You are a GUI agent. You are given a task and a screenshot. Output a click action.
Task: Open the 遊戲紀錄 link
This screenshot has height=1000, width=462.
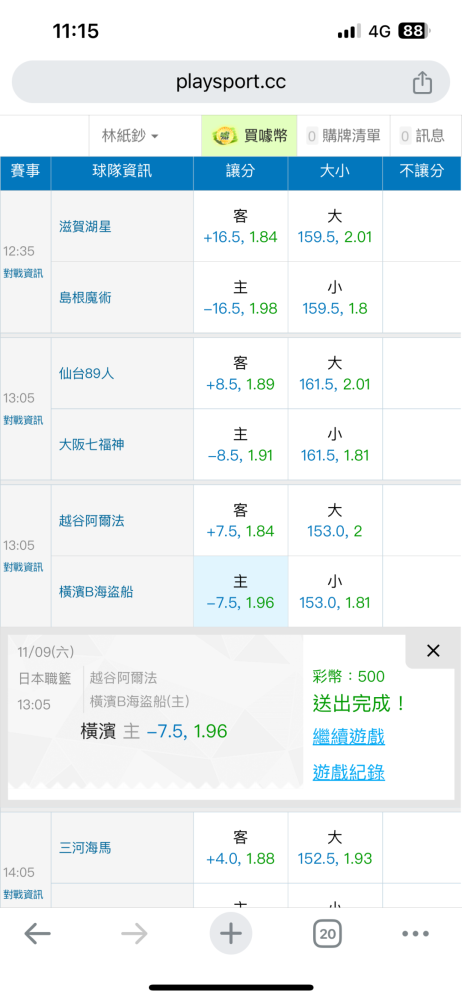tap(349, 772)
